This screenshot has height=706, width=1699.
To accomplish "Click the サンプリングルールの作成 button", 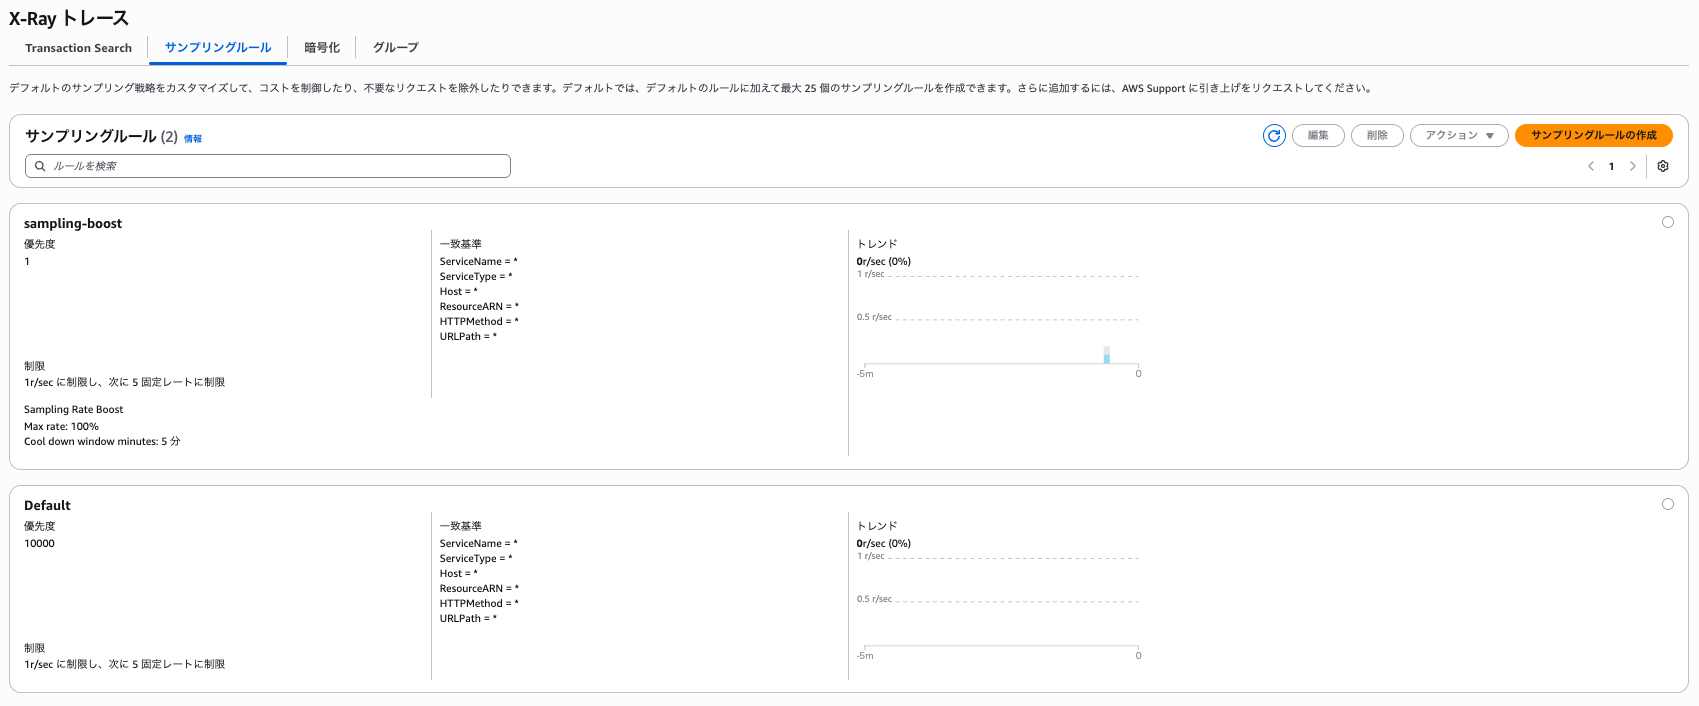I will click(1593, 136).
